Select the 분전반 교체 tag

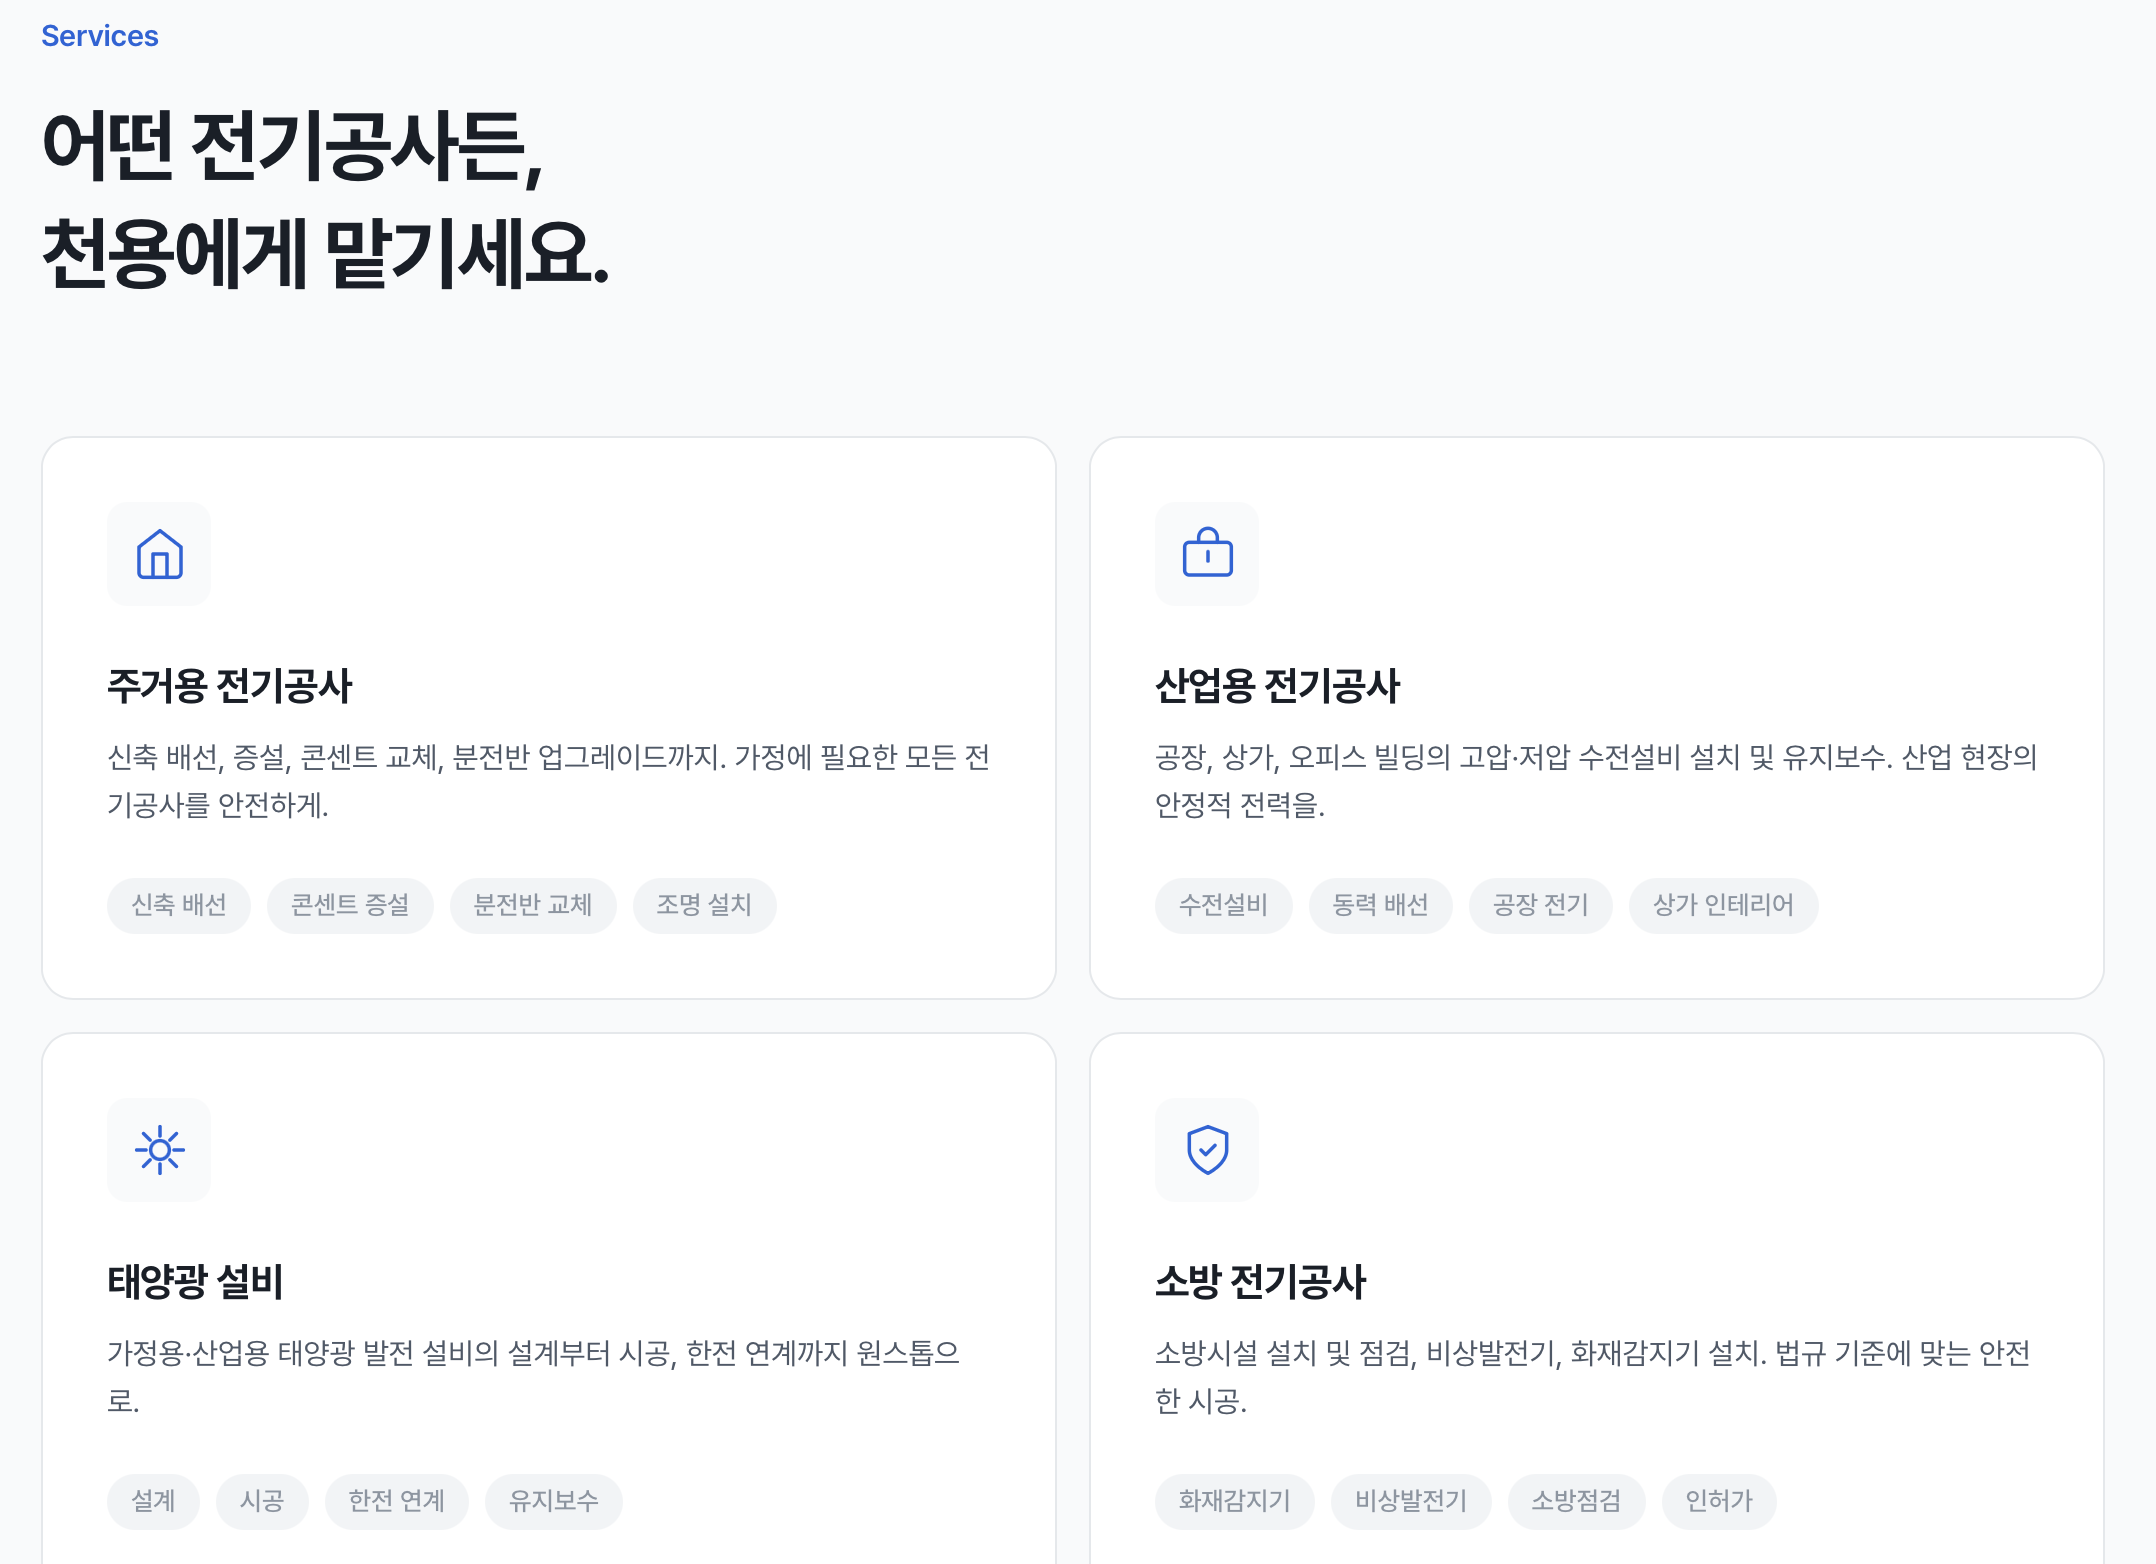click(x=533, y=905)
